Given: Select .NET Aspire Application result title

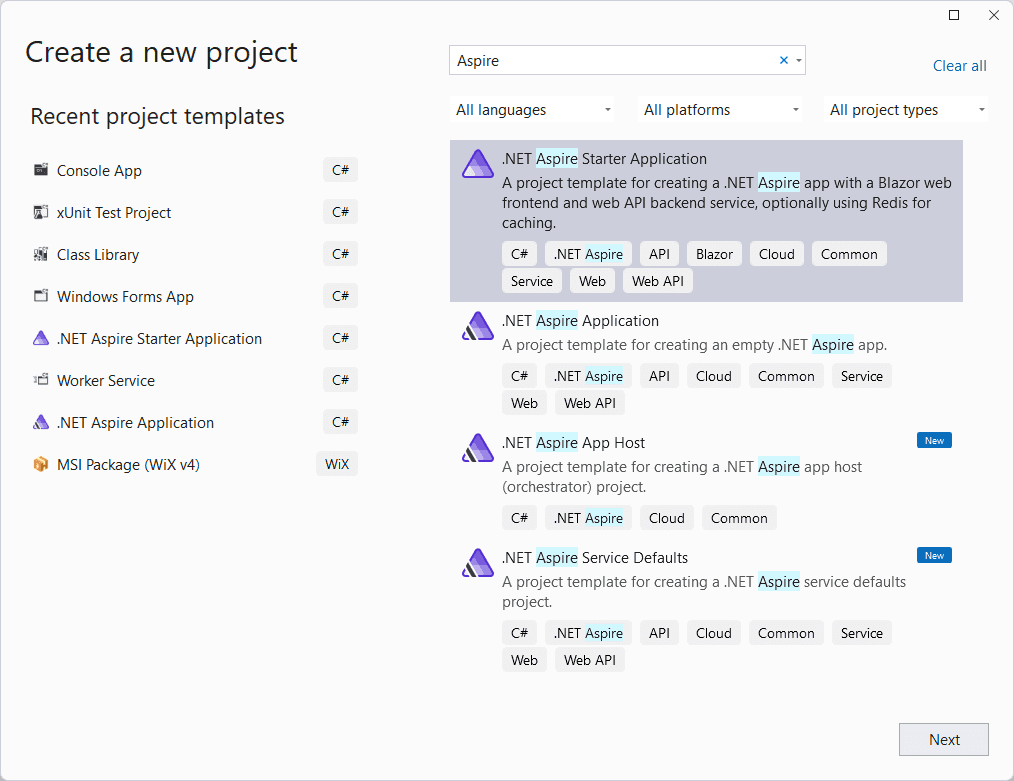Looking at the screenshot, I should coord(580,321).
